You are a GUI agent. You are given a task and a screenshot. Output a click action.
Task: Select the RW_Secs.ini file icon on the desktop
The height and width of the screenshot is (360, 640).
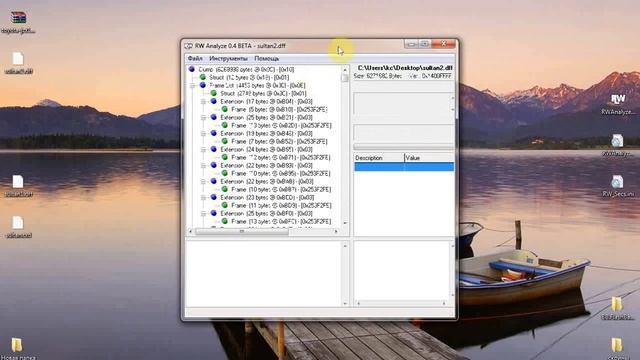click(x=617, y=182)
